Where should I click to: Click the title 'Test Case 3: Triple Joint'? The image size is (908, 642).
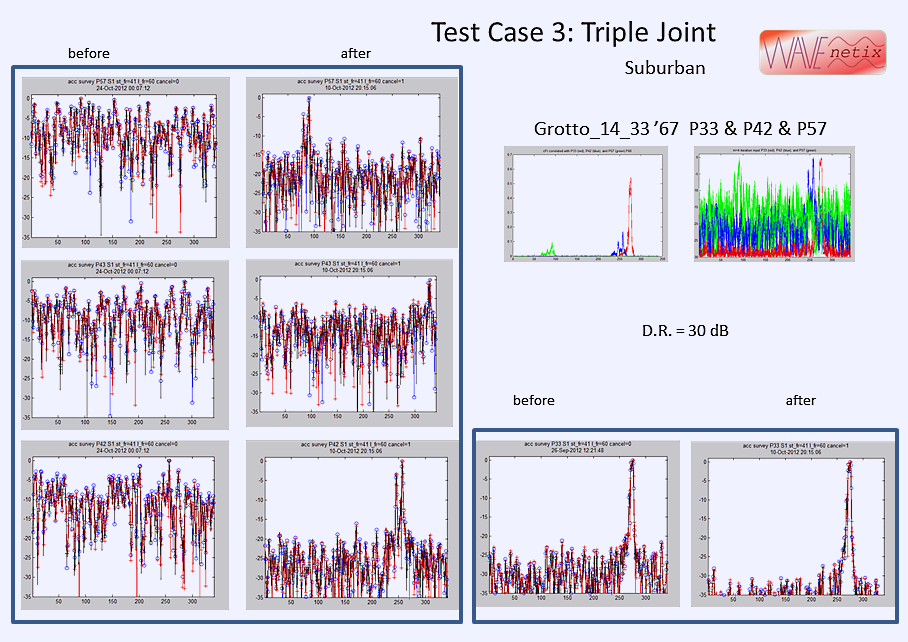pyautogui.click(x=573, y=32)
